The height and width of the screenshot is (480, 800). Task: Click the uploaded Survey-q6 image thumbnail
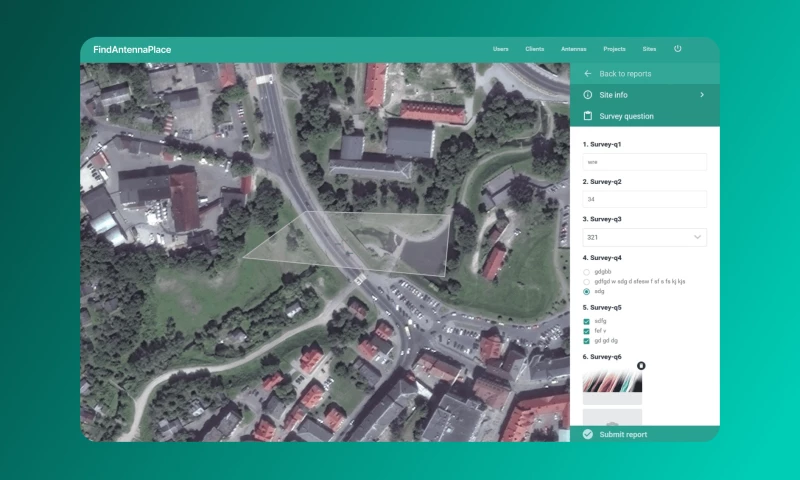coord(612,383)
